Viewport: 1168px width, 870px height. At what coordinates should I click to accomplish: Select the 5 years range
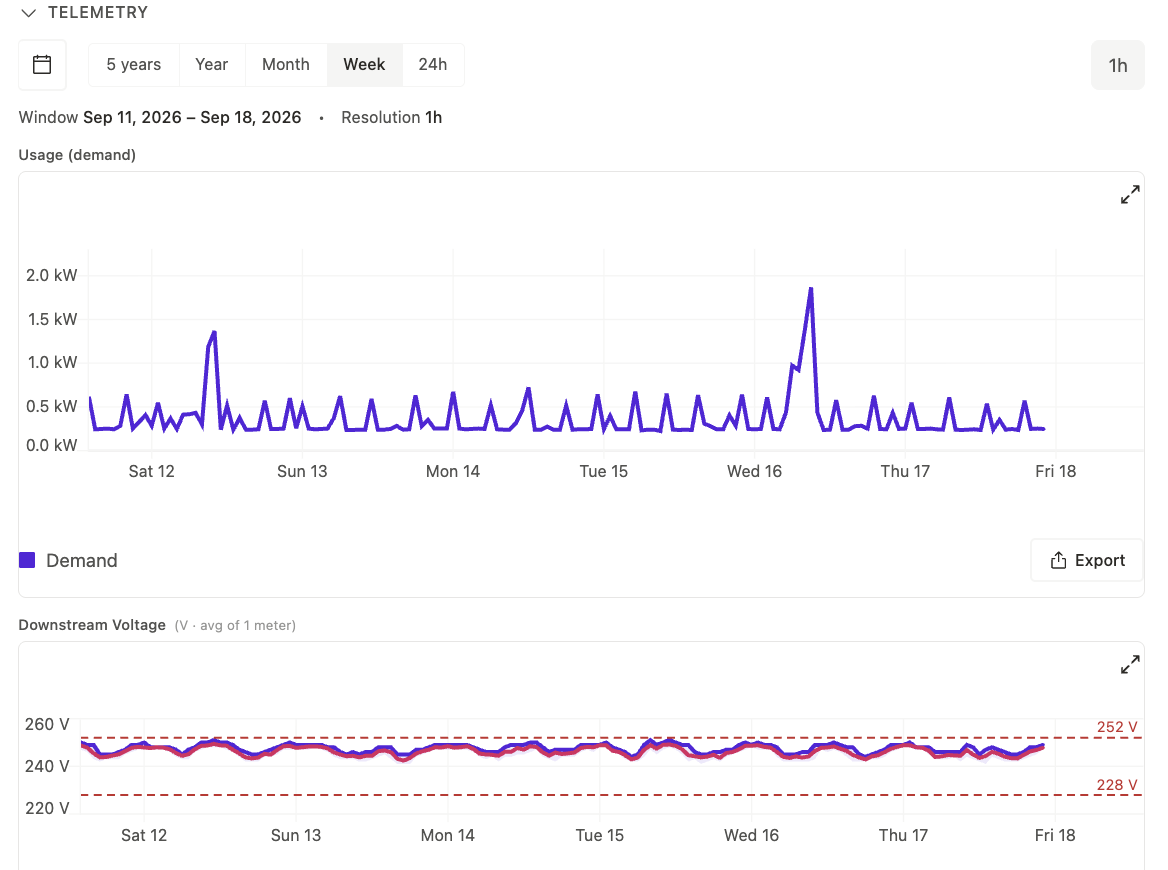(133, 65)
